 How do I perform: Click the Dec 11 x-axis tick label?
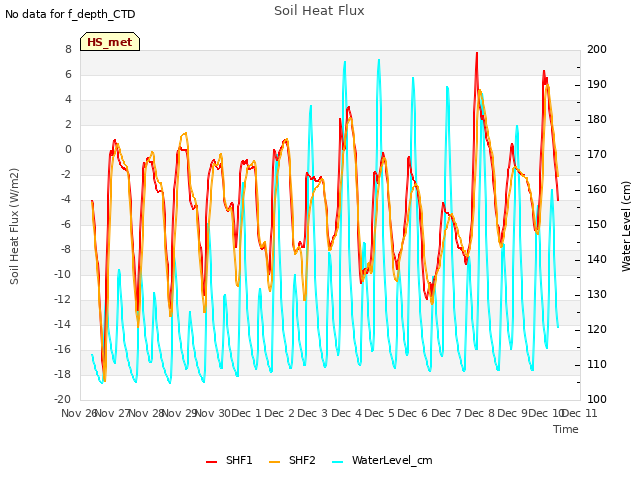point(580,413)
